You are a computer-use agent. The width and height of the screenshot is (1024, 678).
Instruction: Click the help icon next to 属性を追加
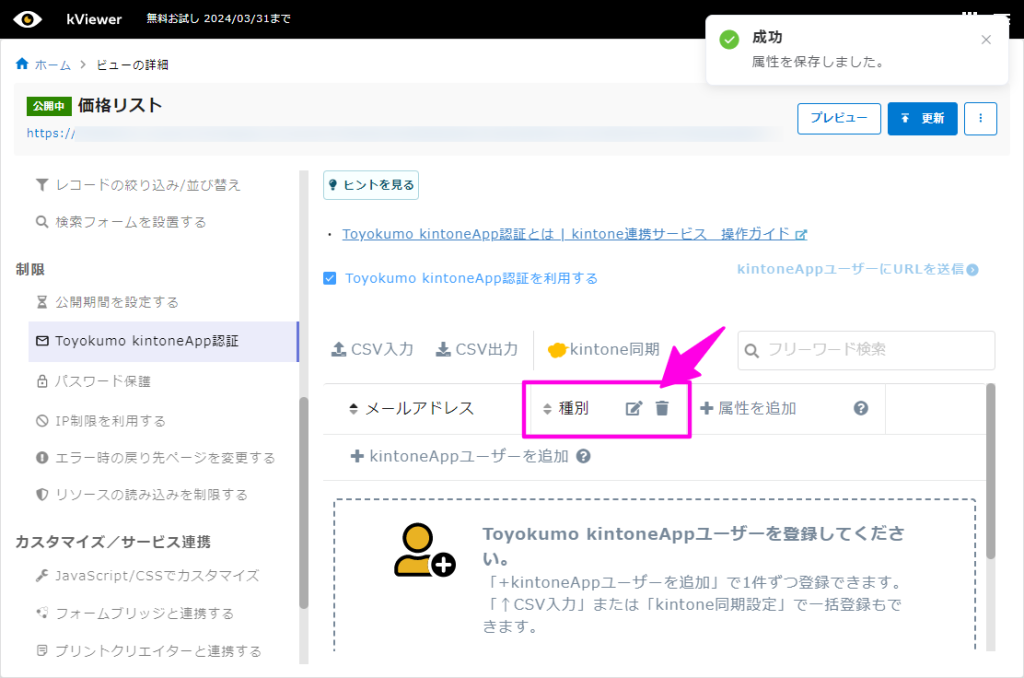(x=861, y=408)
